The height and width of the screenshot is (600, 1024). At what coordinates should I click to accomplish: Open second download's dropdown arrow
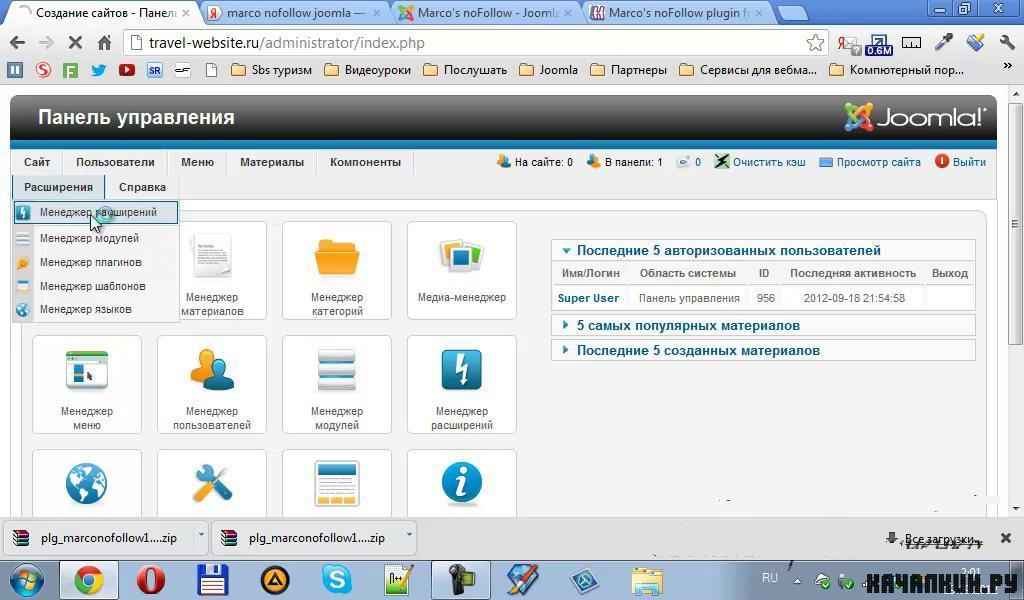tap(409, 534)
